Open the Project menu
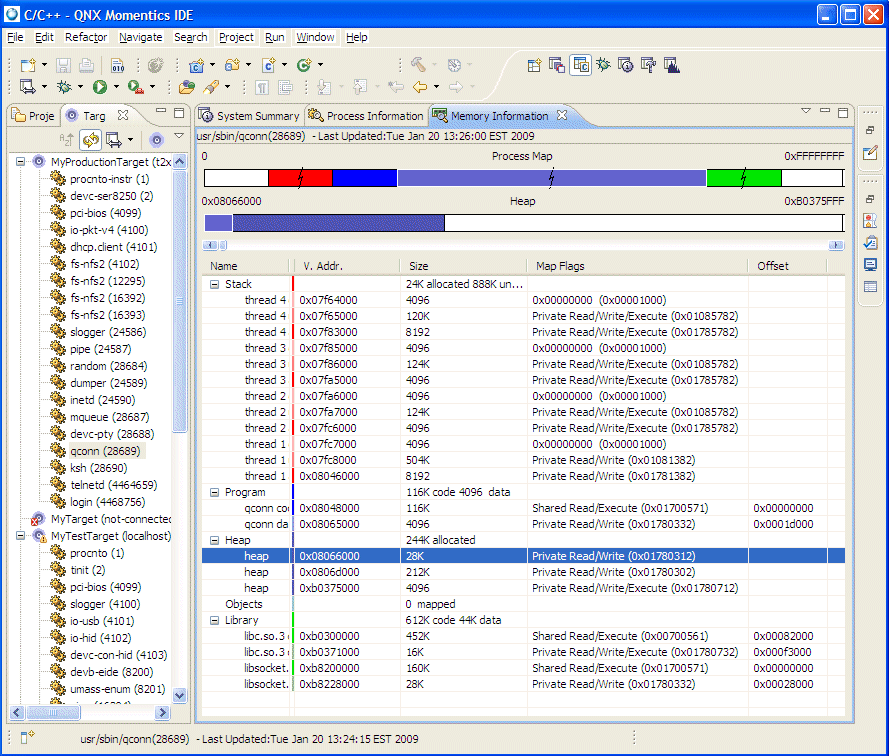This screenshot has width=889, height=756. pyautogui.click(x=236, y=37)
